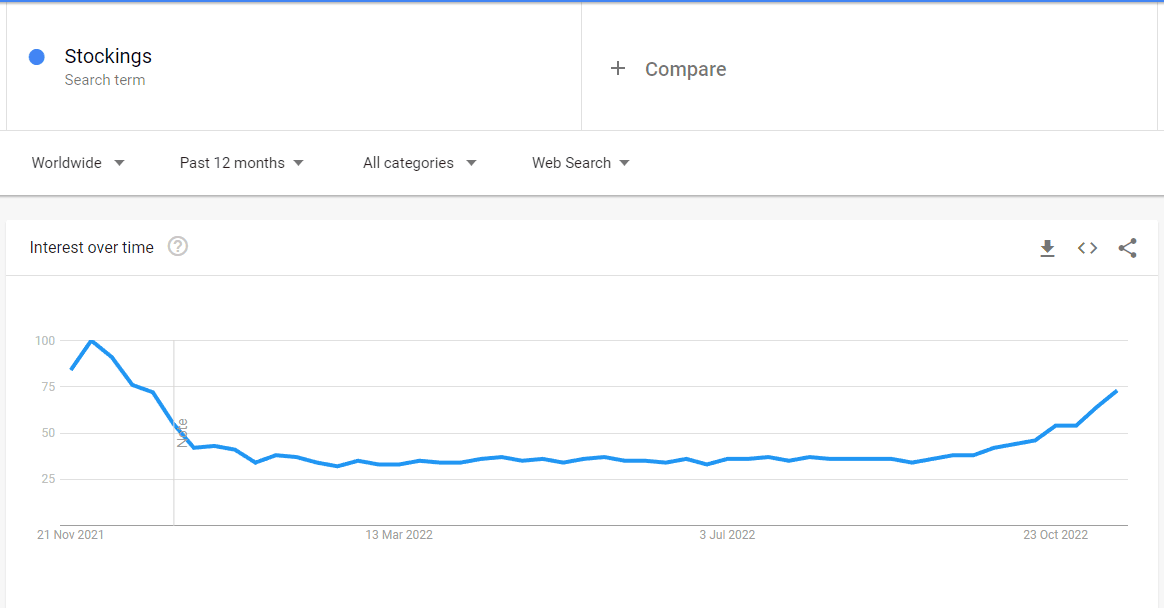Open the Interest over time help icon
This screenshot has width=1164, height=608.
pos(177,246)
